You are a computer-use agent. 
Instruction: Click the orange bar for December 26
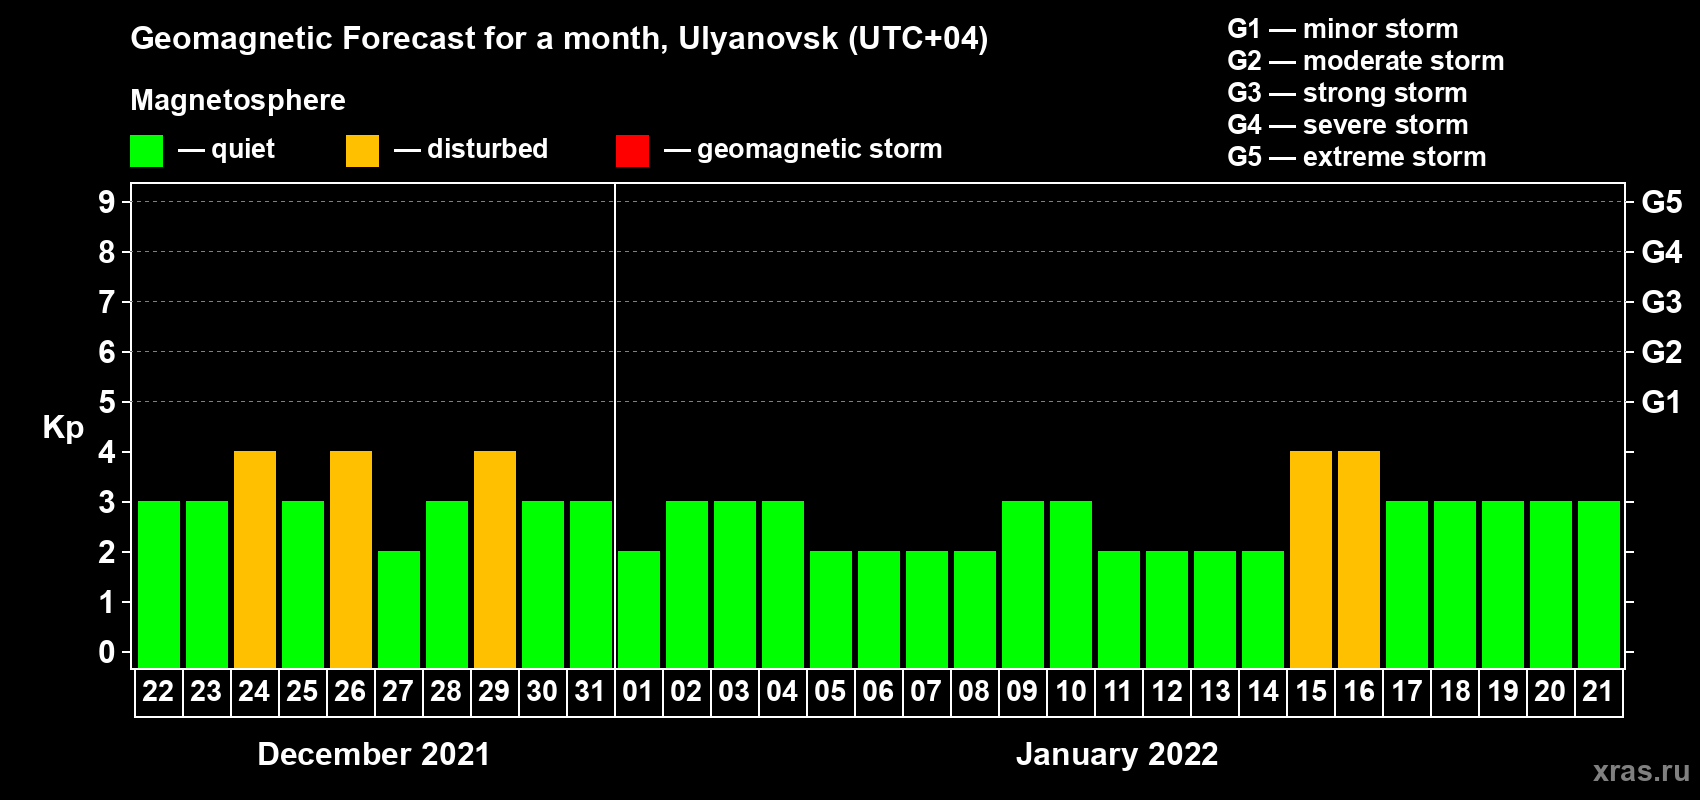pyautogui.click(x=351, y=559)
